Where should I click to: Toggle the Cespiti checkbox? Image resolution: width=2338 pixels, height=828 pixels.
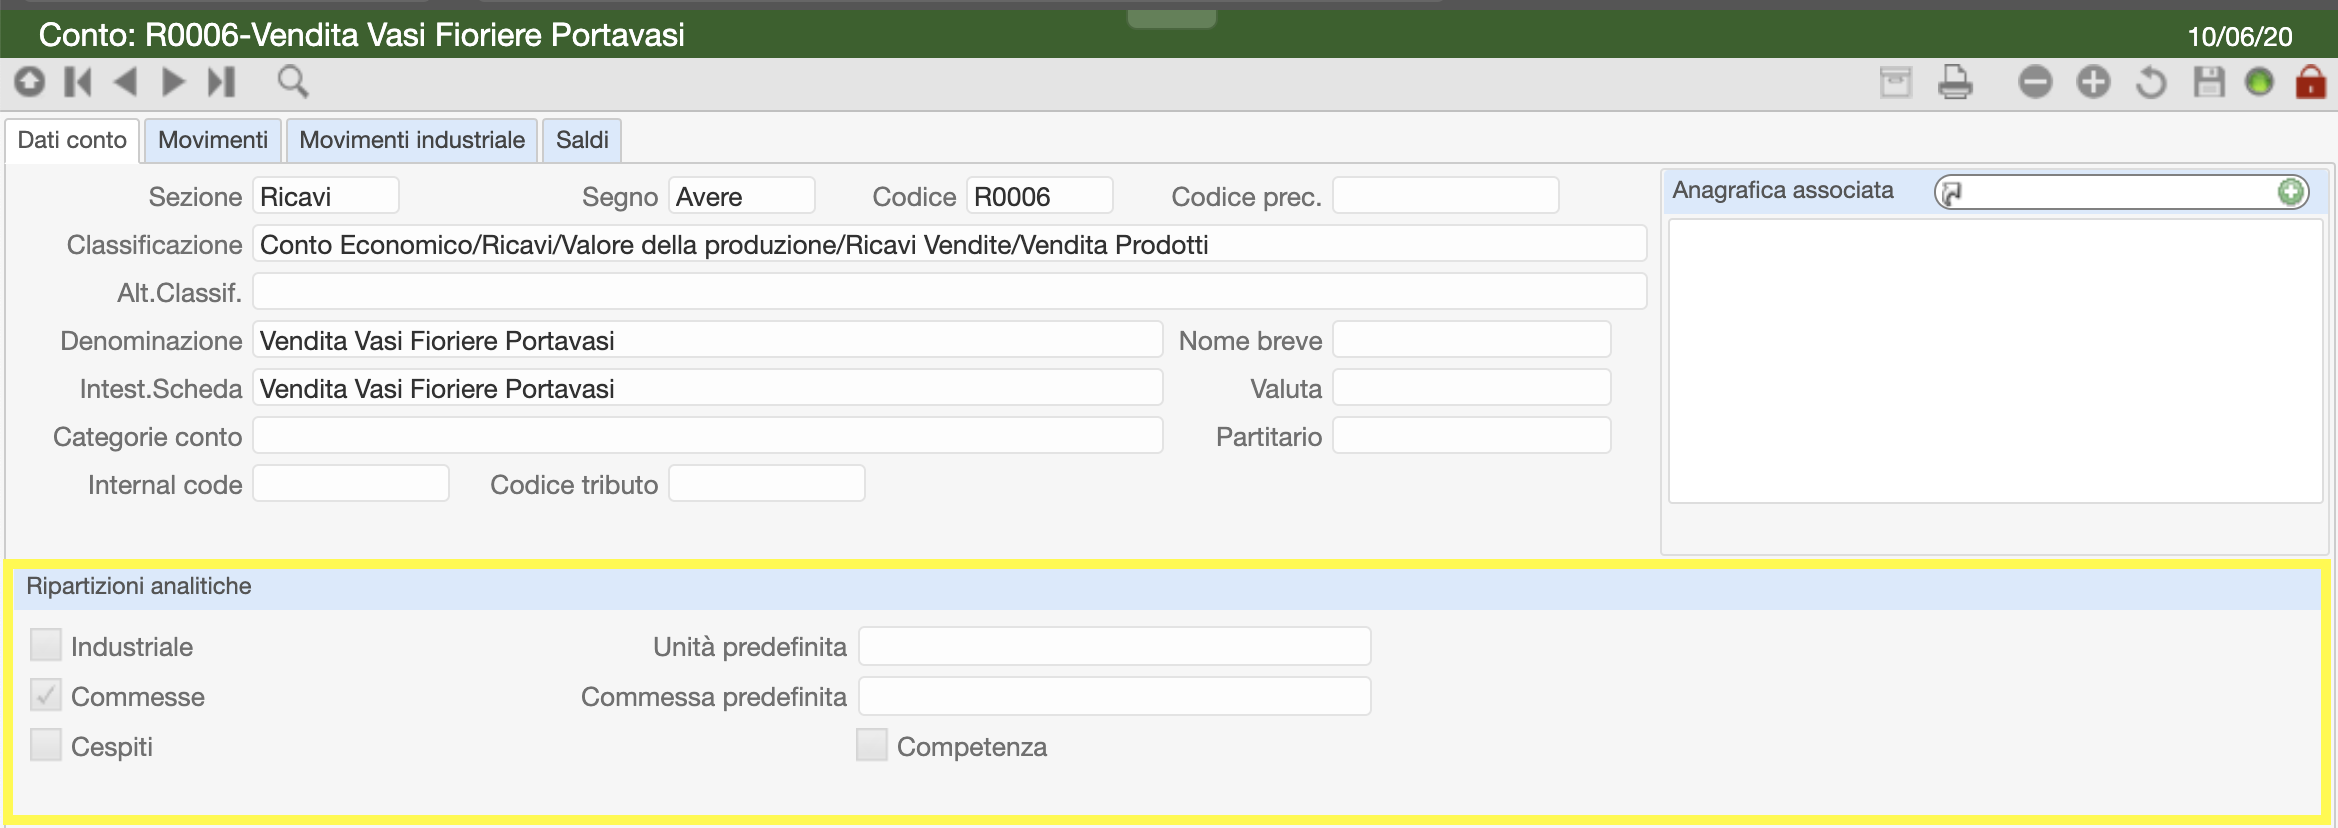pyautogui.click(x=46, y=745)
